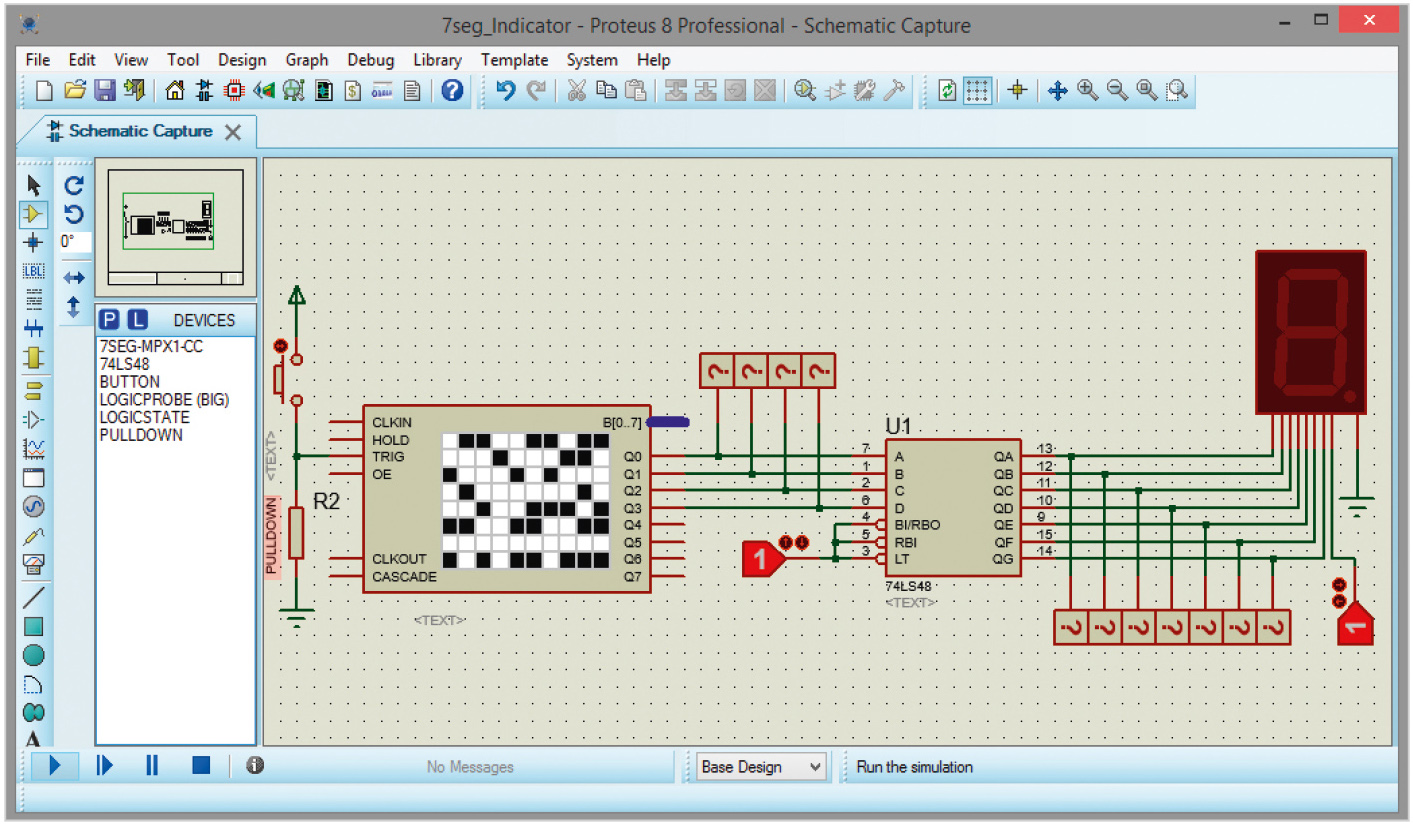Select the 2D box drawing tool
The height and width of the screenshot is (825, 1413).
34,627
